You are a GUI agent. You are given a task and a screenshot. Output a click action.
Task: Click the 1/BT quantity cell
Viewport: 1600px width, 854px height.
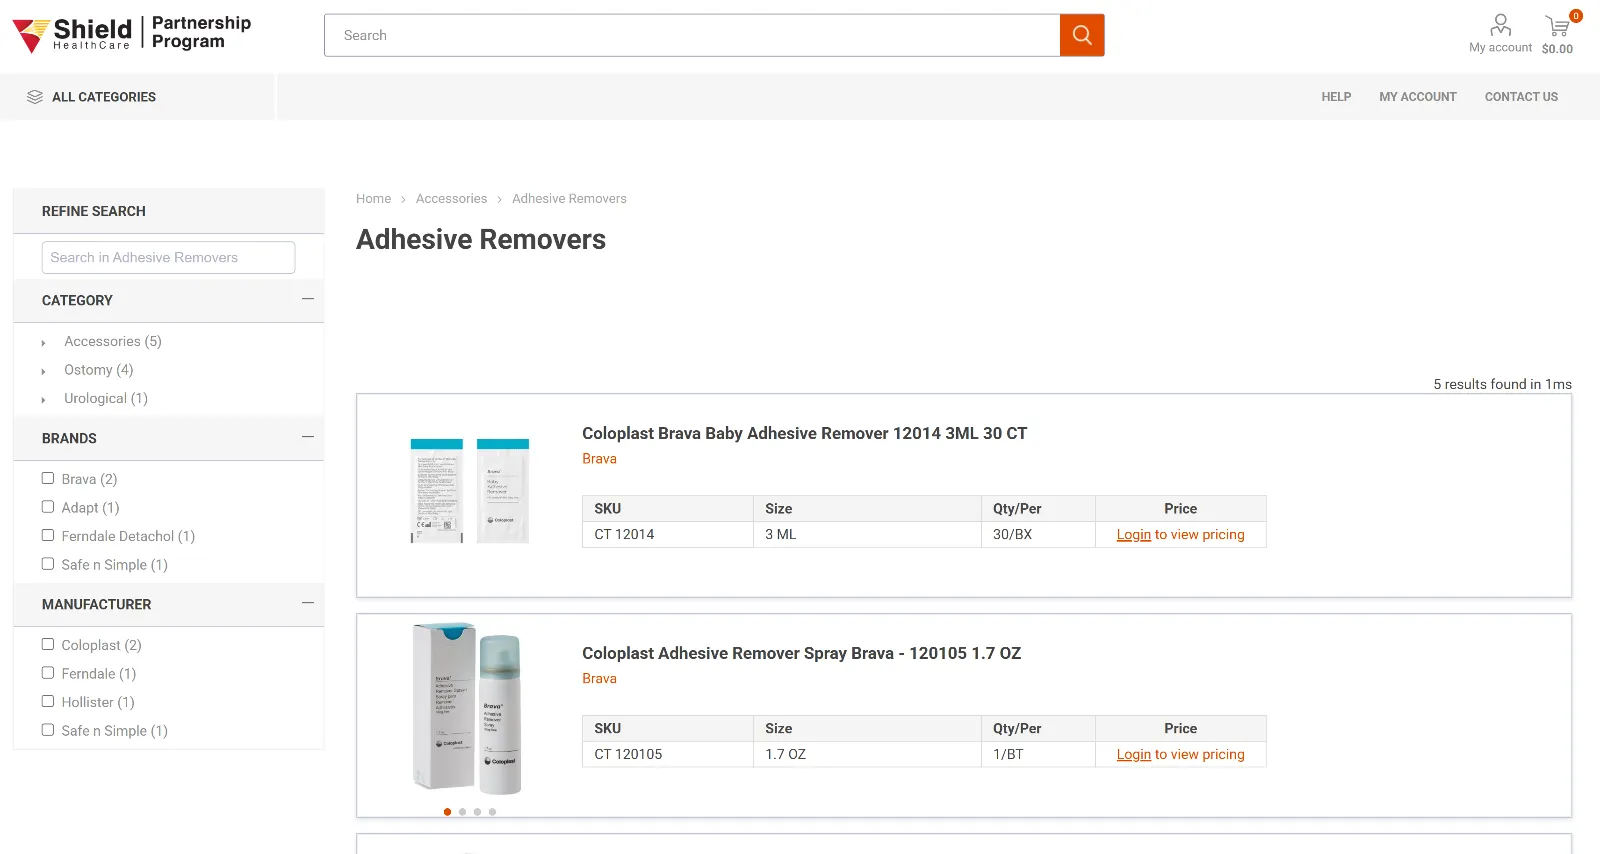coord(1038,755)
